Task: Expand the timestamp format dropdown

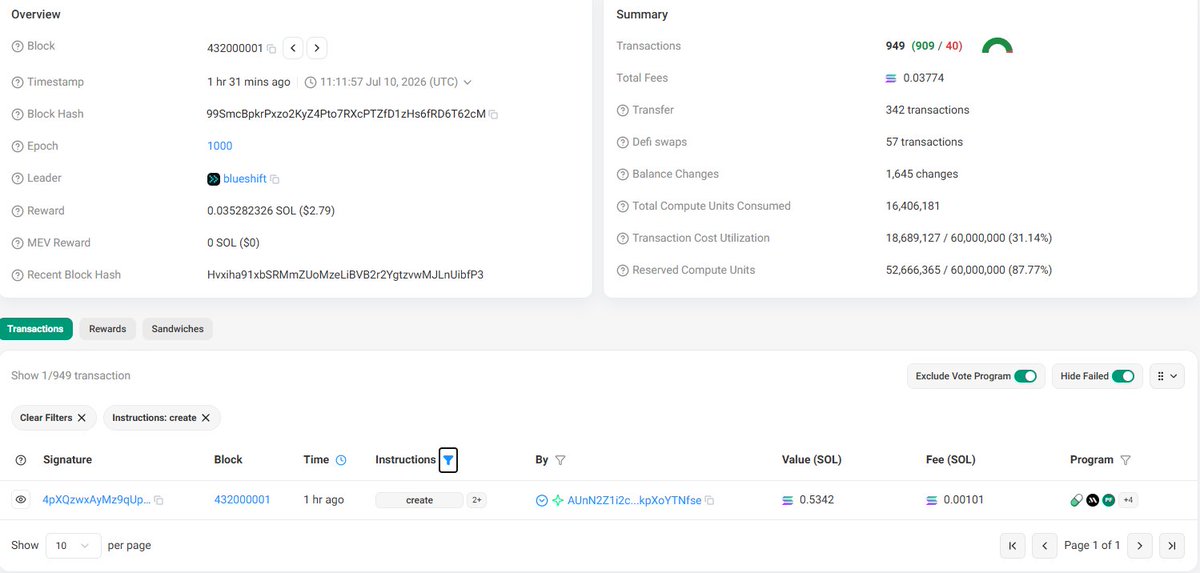Action: coord(467,82)
